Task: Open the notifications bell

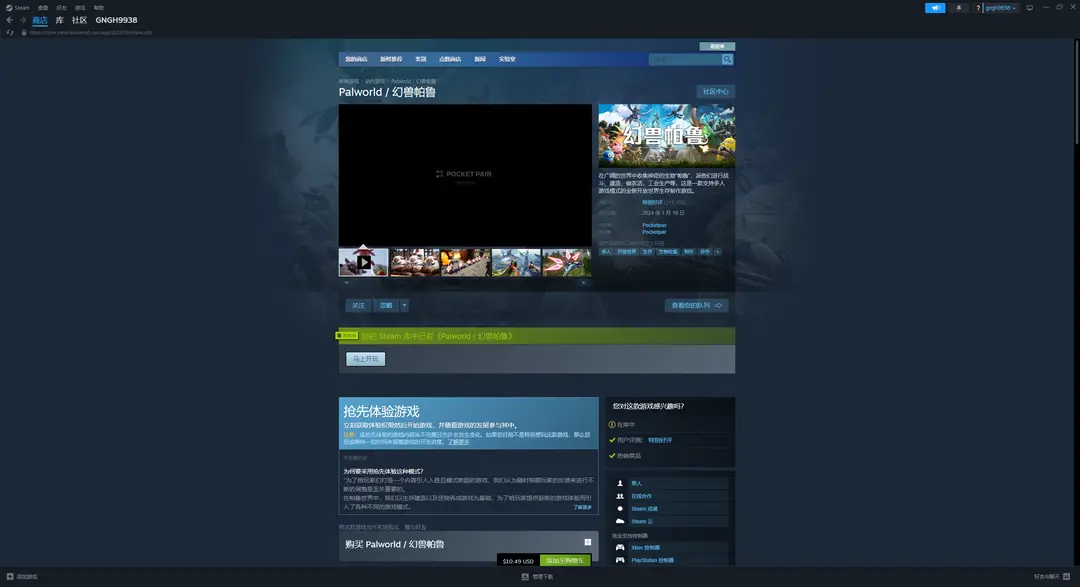Action: pos(958,8)
